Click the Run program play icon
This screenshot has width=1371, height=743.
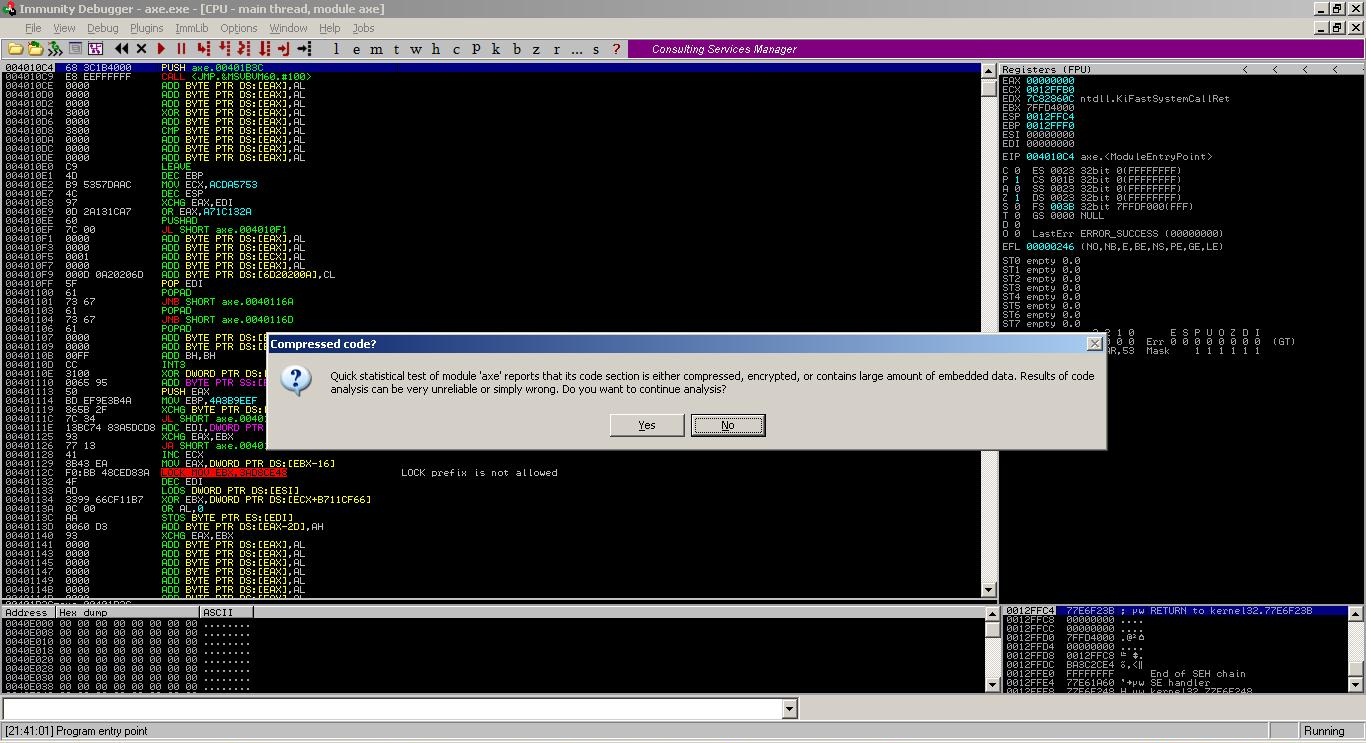(161, 48)
